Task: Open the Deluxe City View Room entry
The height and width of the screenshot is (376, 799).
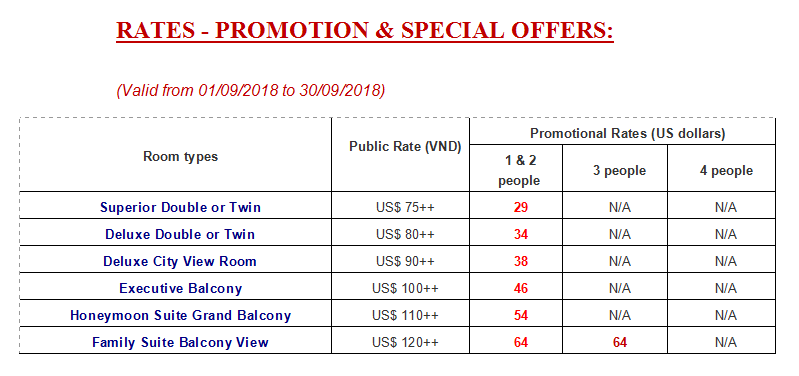Action: click(x=180, y=261)
